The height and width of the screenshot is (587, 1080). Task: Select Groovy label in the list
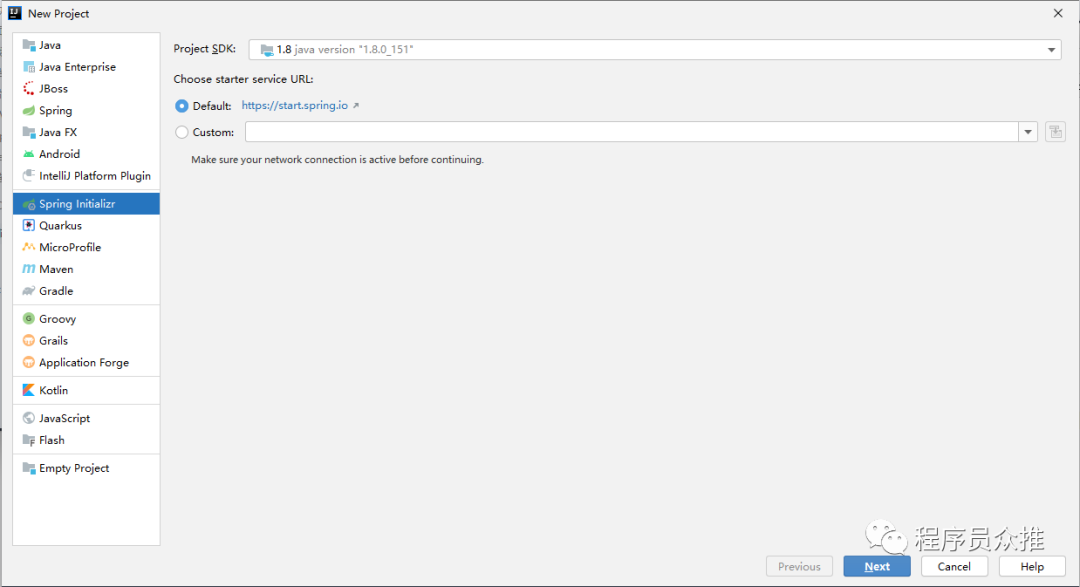[57, 319]
